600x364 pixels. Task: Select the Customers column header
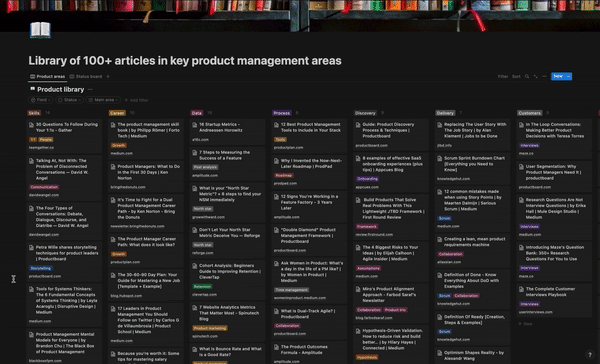point(530,113)
